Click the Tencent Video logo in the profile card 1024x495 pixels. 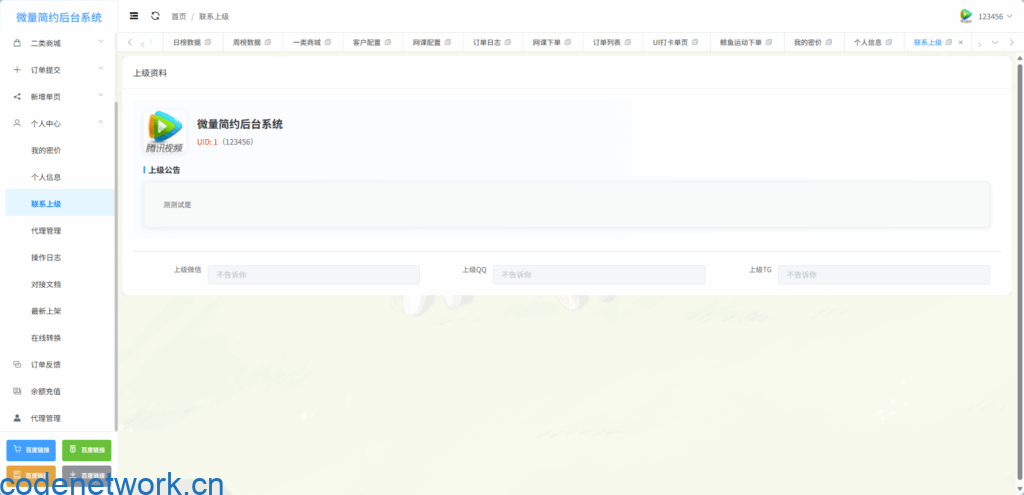click(x=165, y=131)
